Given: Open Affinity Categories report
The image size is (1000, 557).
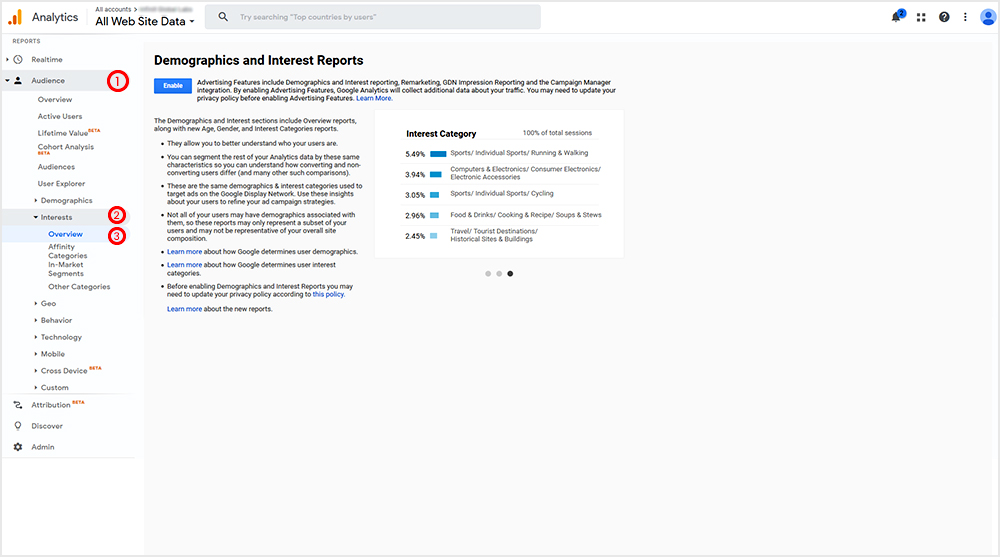Looking at the screenshot, I should [67, 251].
